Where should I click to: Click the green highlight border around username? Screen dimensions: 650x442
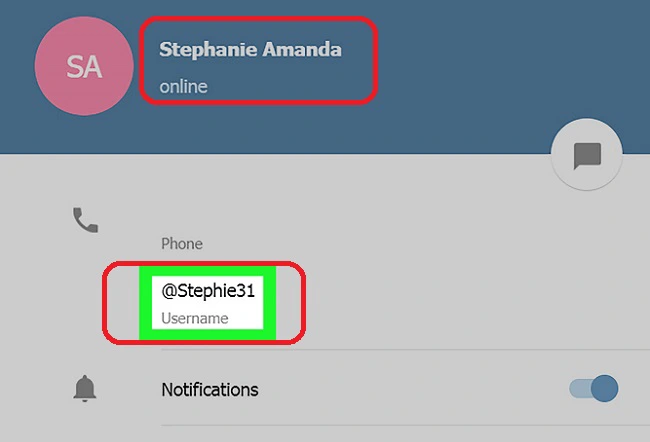[145, 303]
